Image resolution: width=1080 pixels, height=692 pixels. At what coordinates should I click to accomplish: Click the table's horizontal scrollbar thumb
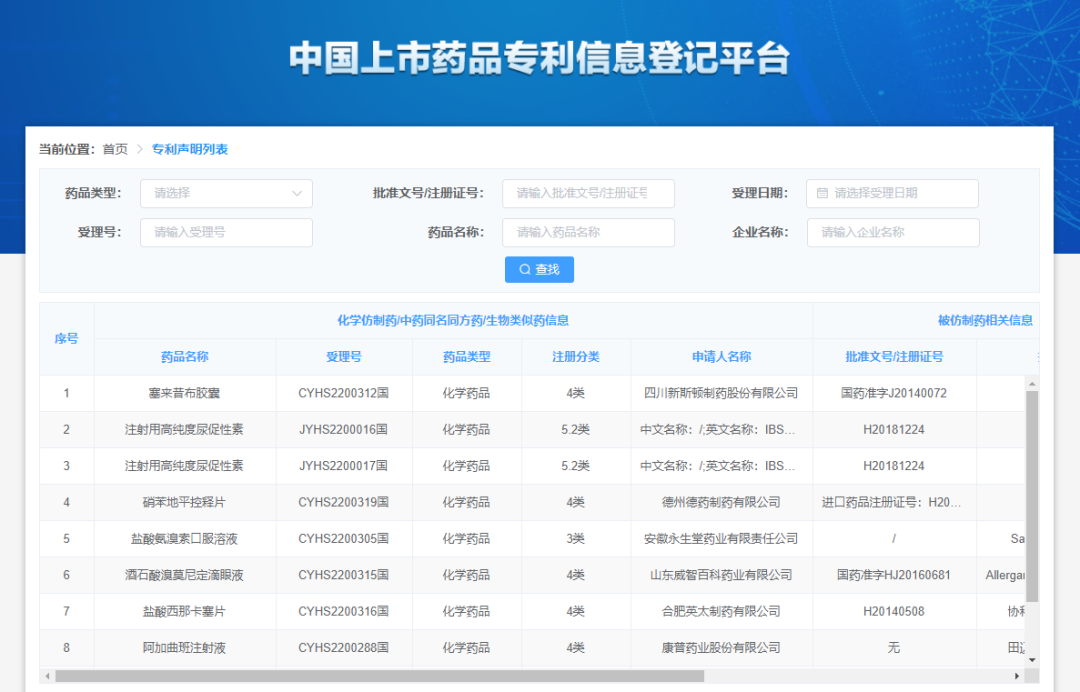point(380,676)
